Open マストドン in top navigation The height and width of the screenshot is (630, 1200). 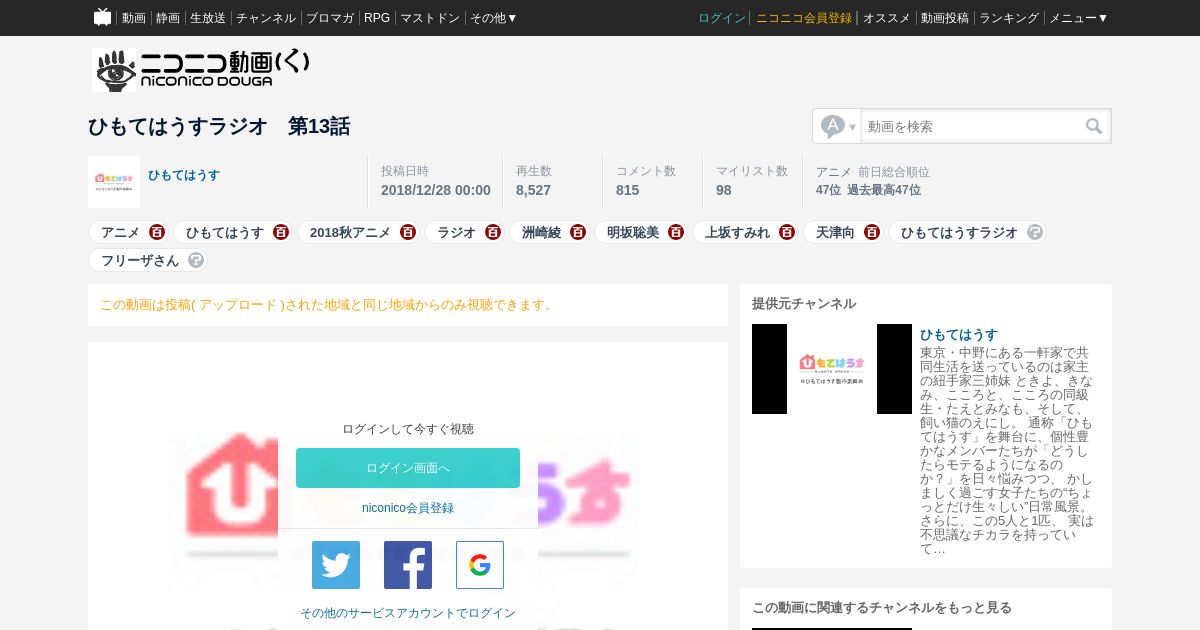tap(430, 18)
